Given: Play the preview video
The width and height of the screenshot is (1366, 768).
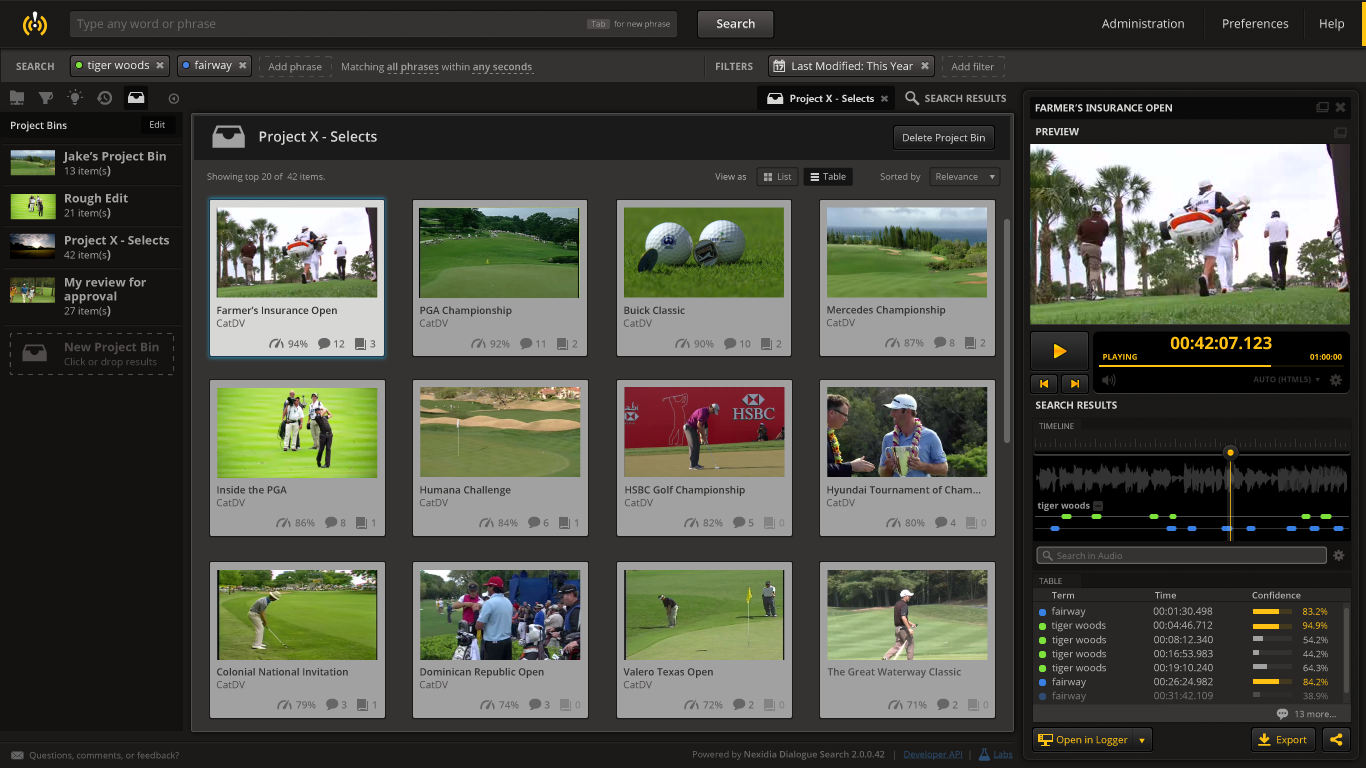Looking at the screenshot, I should (x=1059, y=351).
